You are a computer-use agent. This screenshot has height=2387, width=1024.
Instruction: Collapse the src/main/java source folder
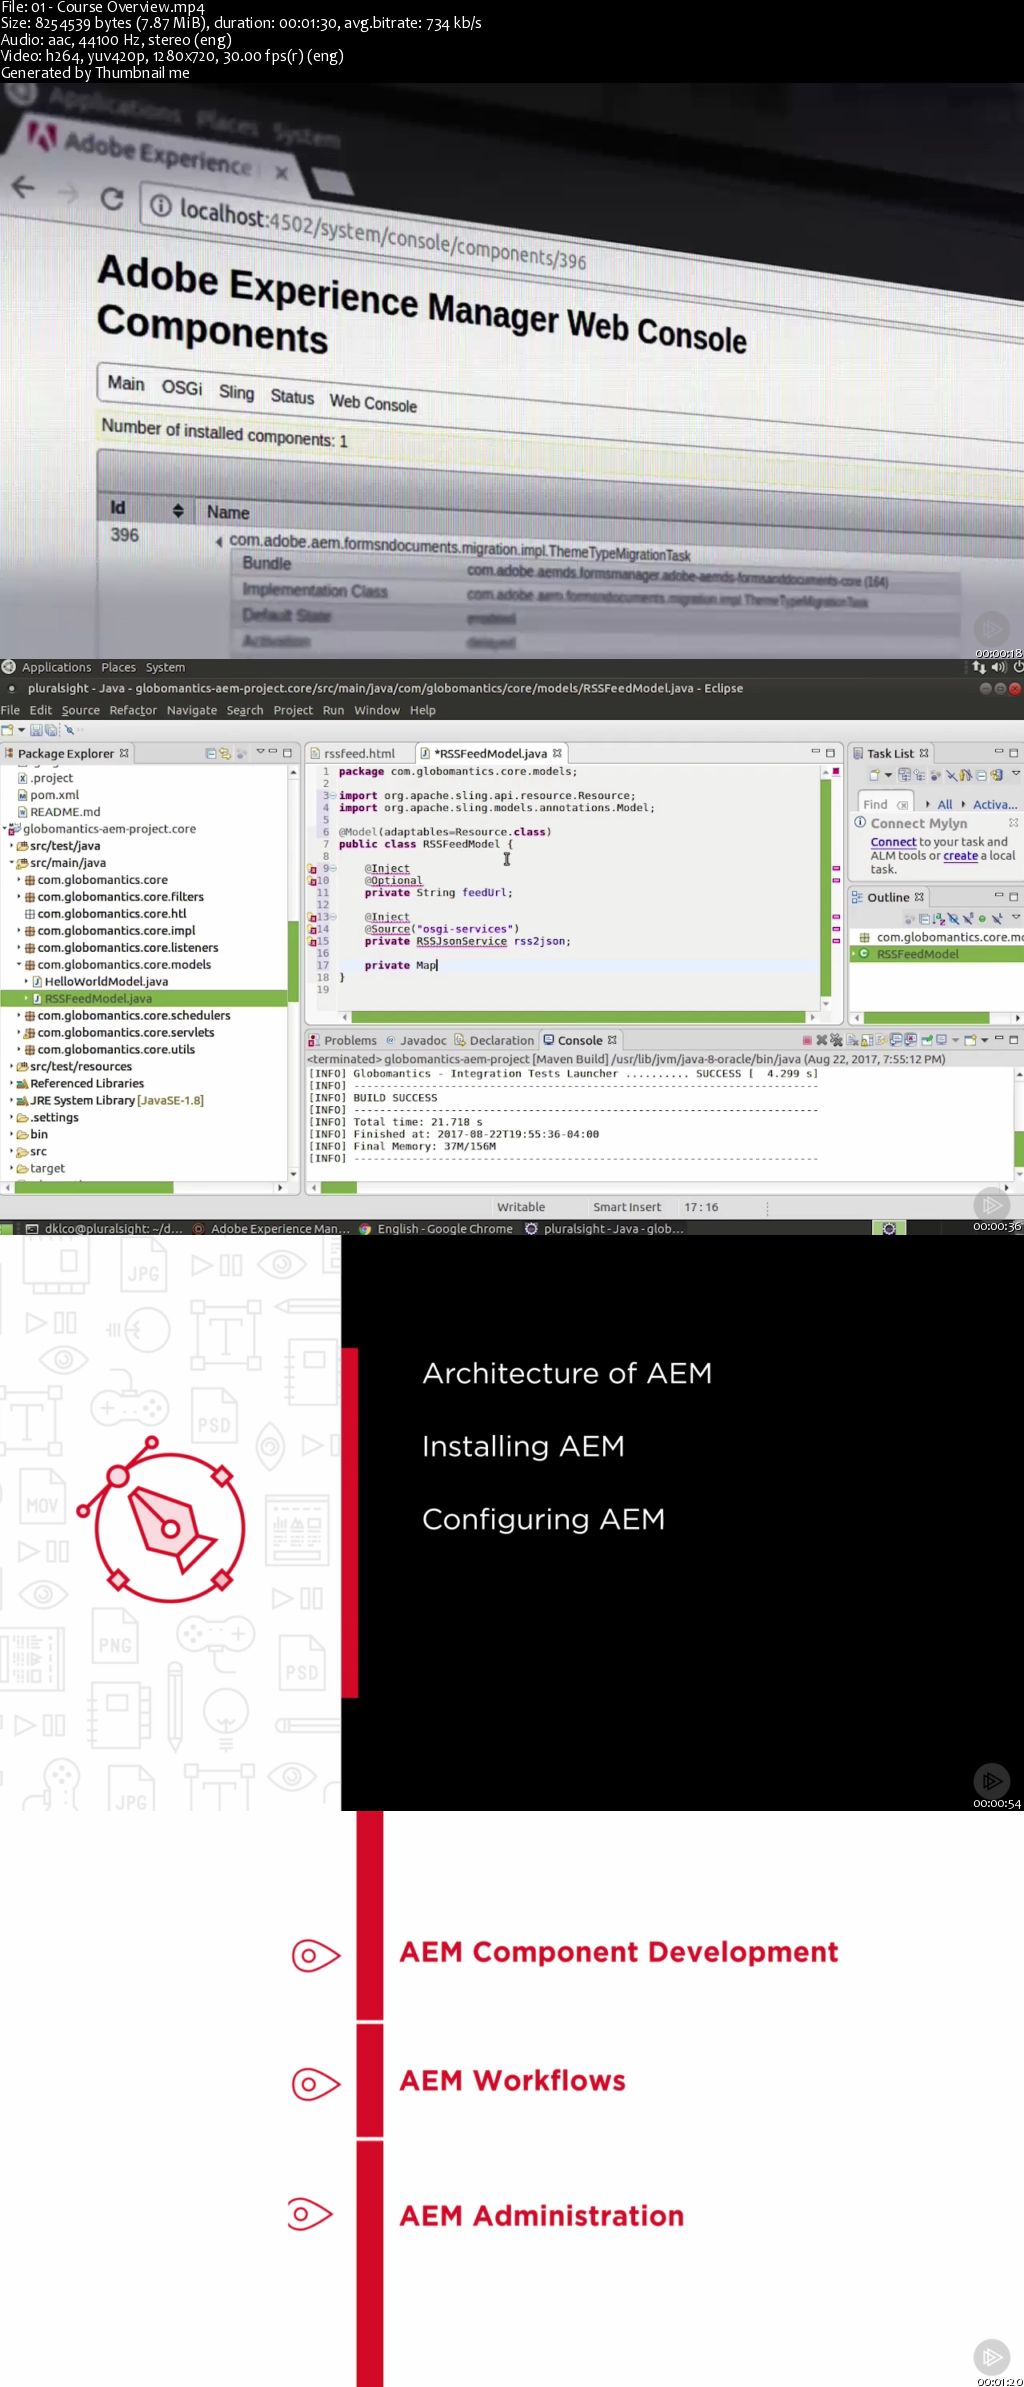[11, 863]
